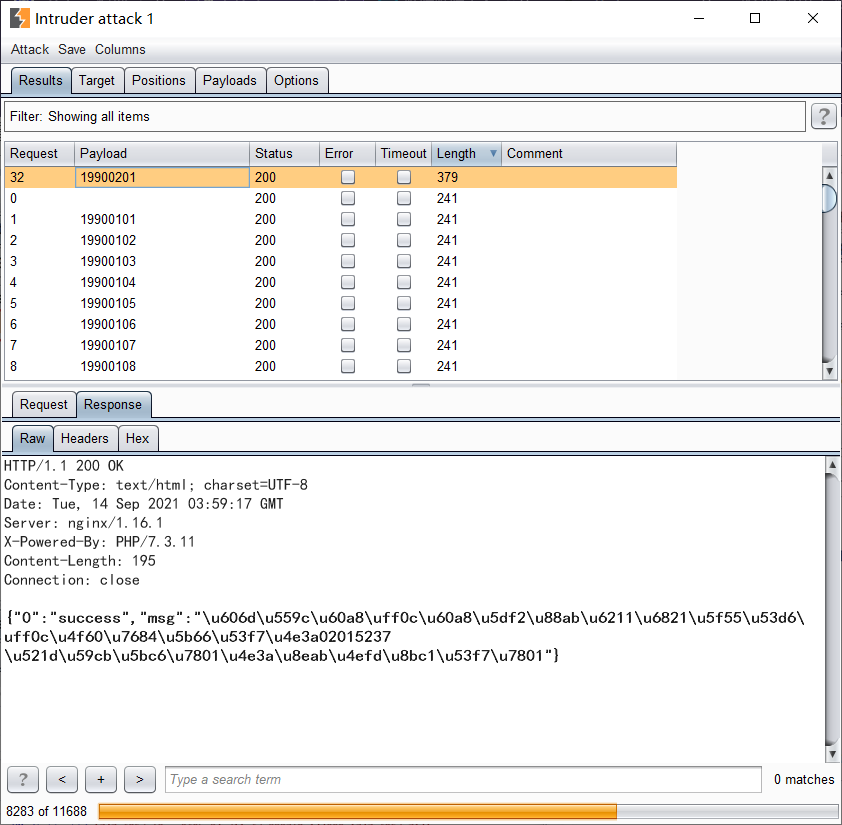Maximize the Intruder attack window

(x=754, y=18)
